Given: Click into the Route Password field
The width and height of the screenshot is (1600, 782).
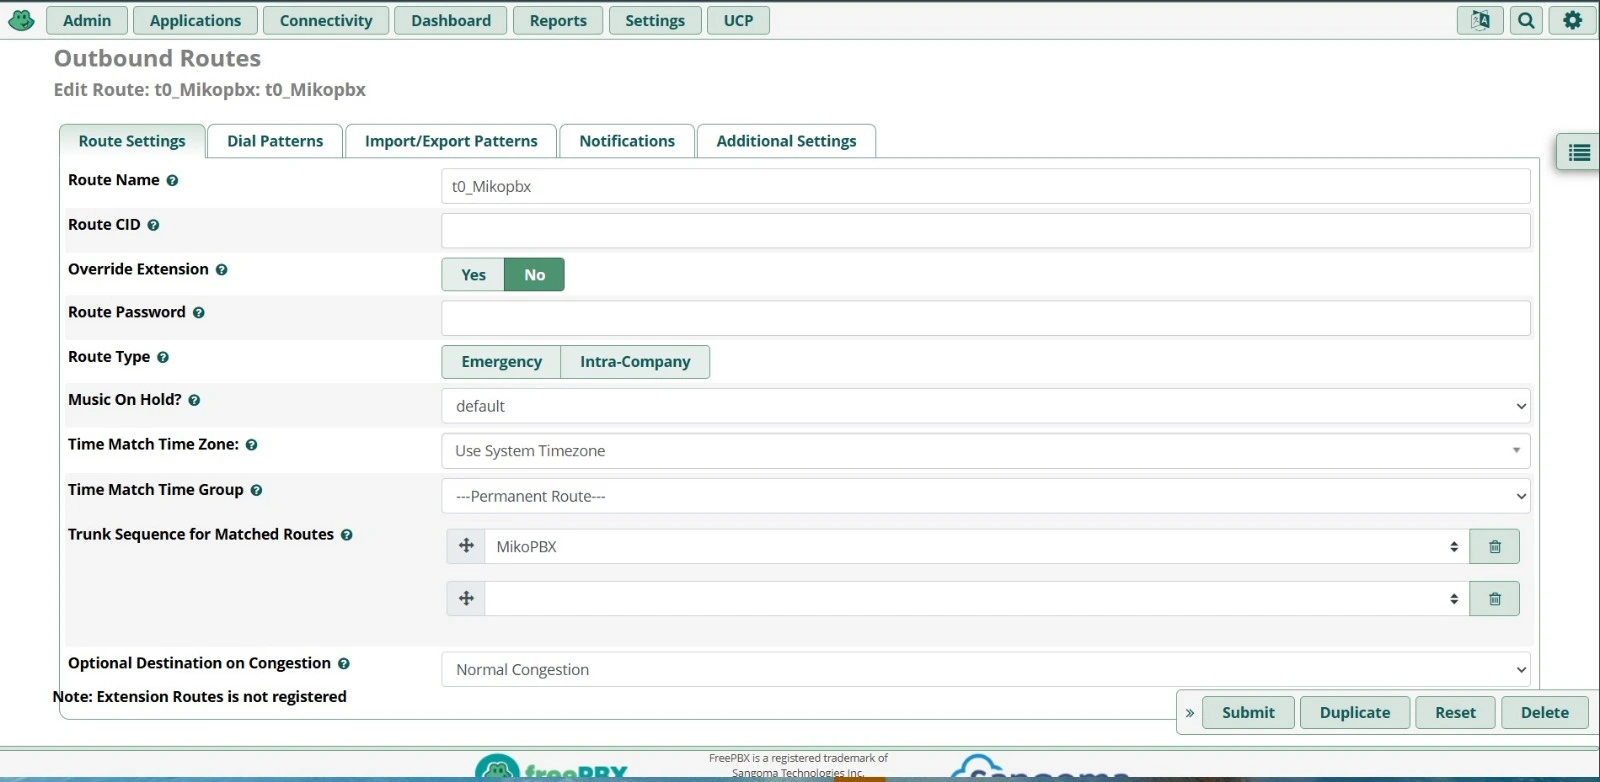Looking at the screenshot, I should [986, 318].
